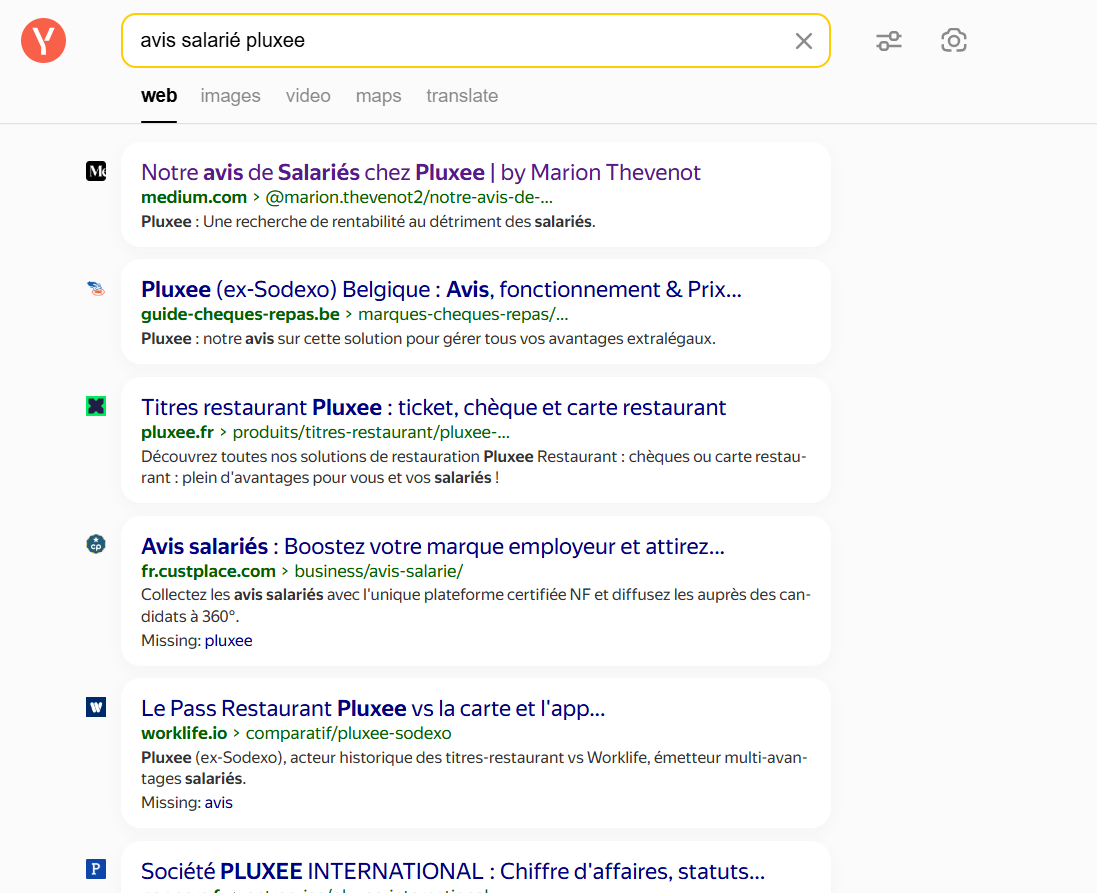
Task: Click guide-cheques-repas favicon icon
Action: (x=96, y=288)
